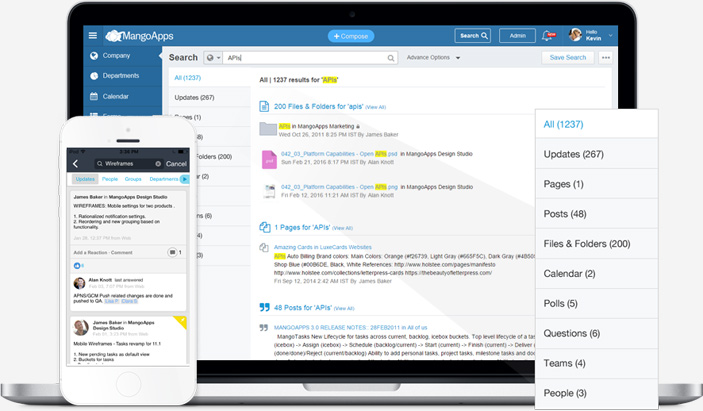Open Company in the sidebar

pos(116,56)
